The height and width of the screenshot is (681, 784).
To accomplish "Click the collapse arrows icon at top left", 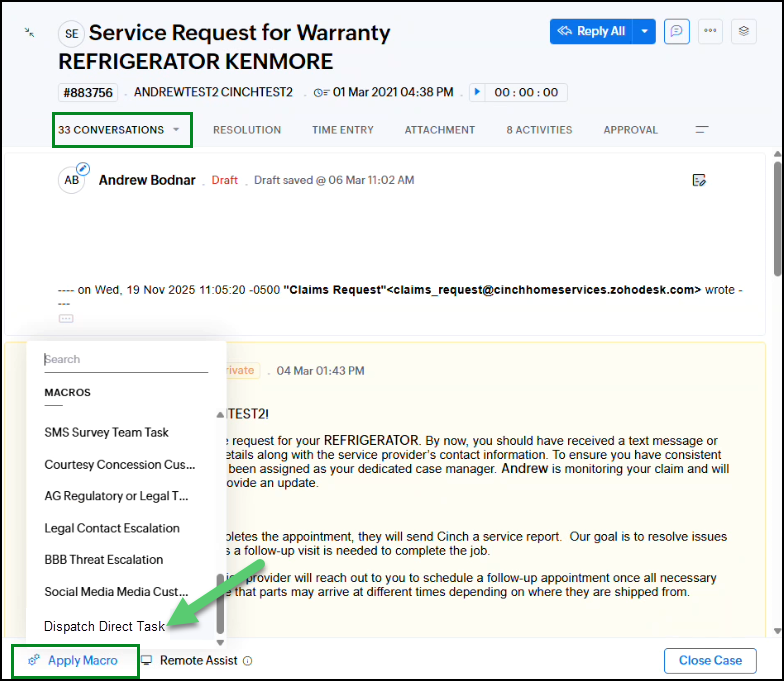I will pos(31,32).
